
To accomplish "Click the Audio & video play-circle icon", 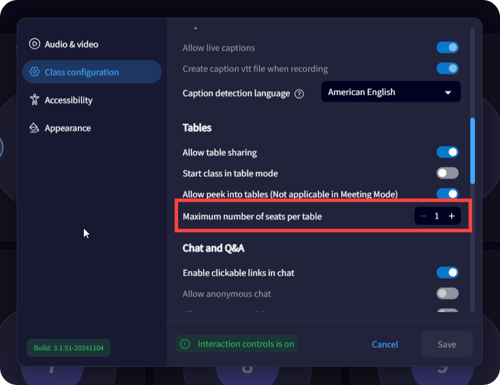I will pos(34,44).
